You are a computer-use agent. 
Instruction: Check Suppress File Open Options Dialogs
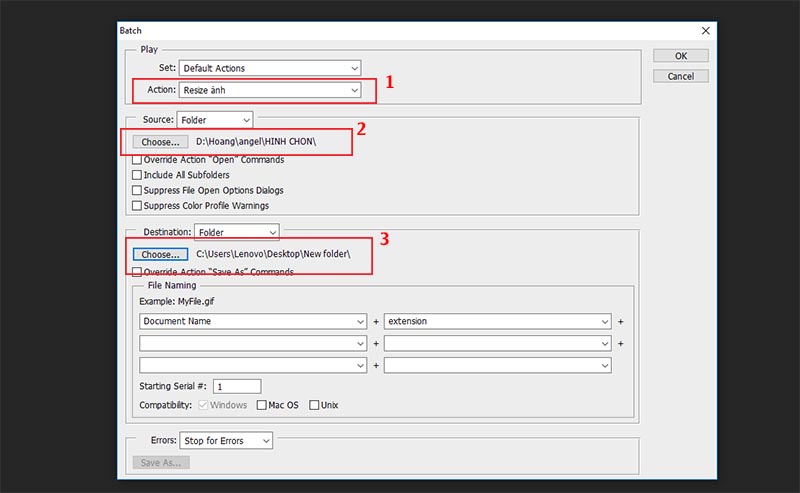point(137,190)
